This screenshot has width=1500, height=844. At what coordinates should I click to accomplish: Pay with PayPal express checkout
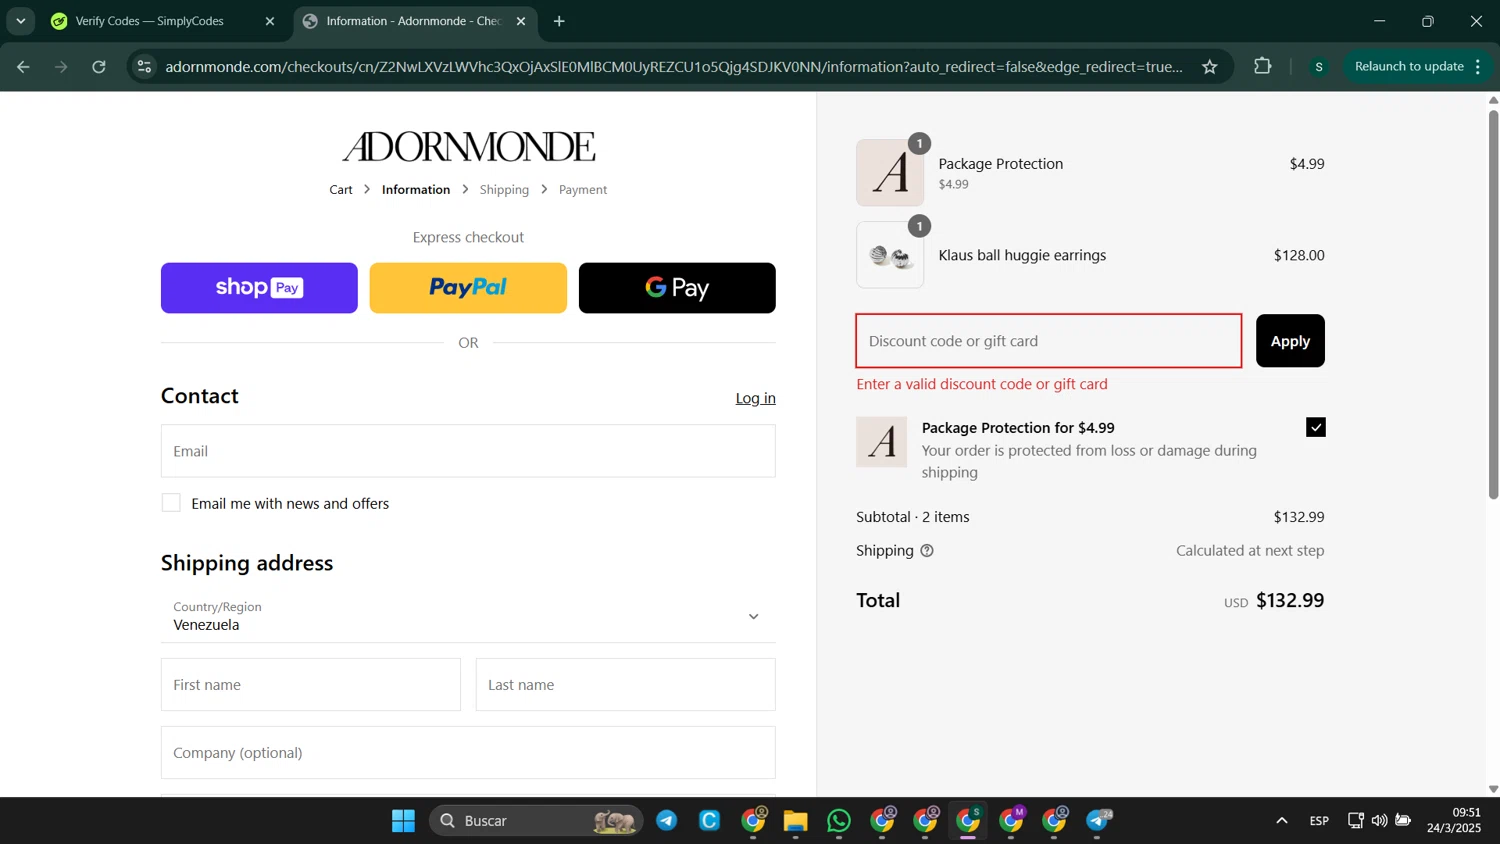coord(468,288)
